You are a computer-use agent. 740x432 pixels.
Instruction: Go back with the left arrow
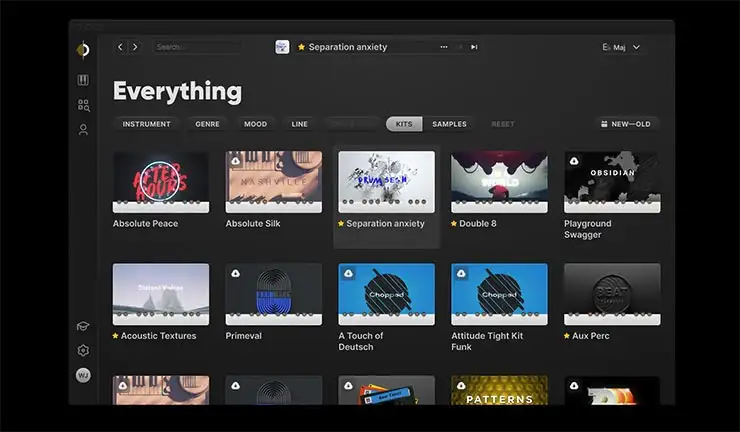coord(120,47)
